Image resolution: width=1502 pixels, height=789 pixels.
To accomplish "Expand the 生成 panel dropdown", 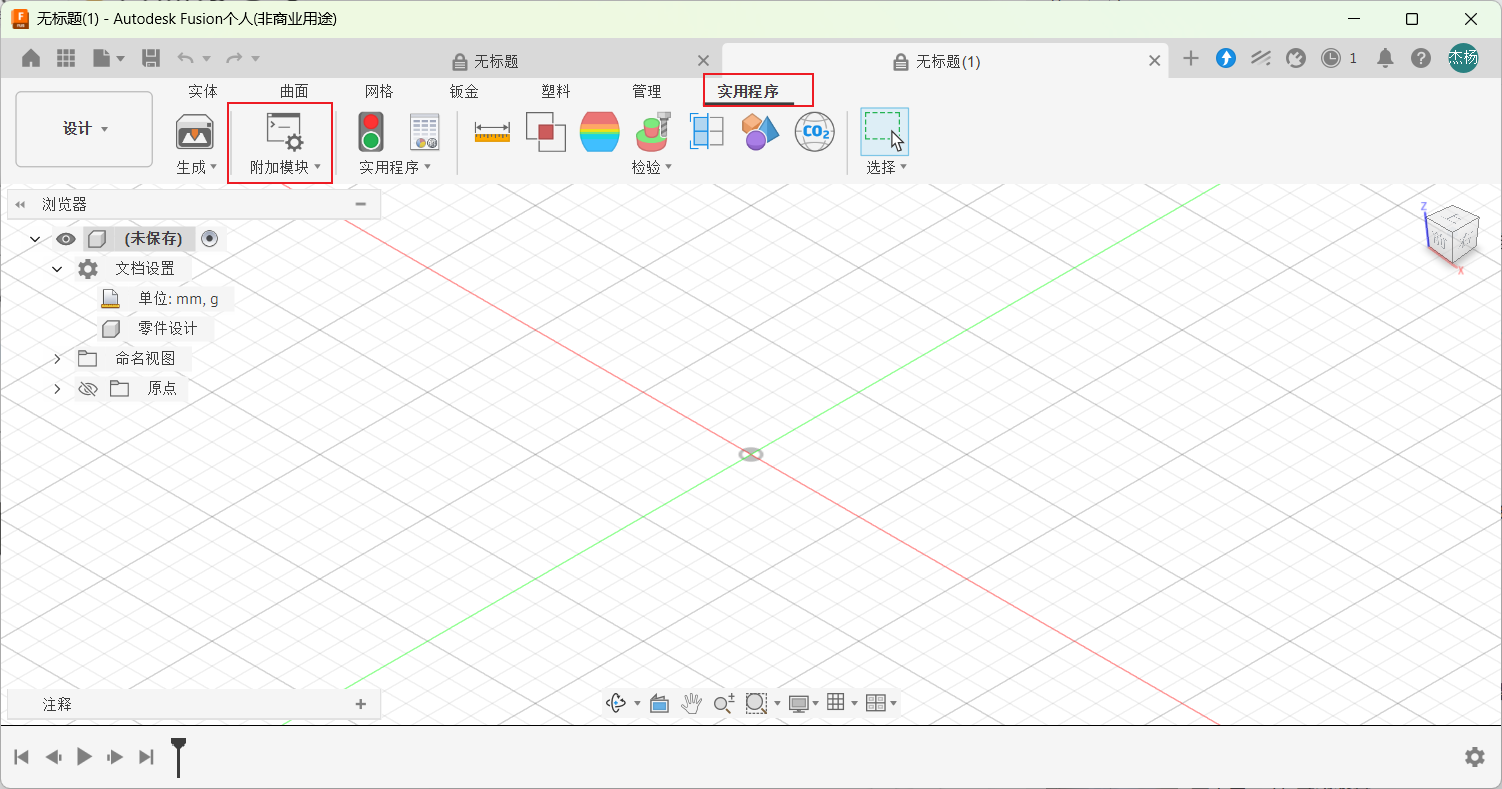I will tap(197, 167).
